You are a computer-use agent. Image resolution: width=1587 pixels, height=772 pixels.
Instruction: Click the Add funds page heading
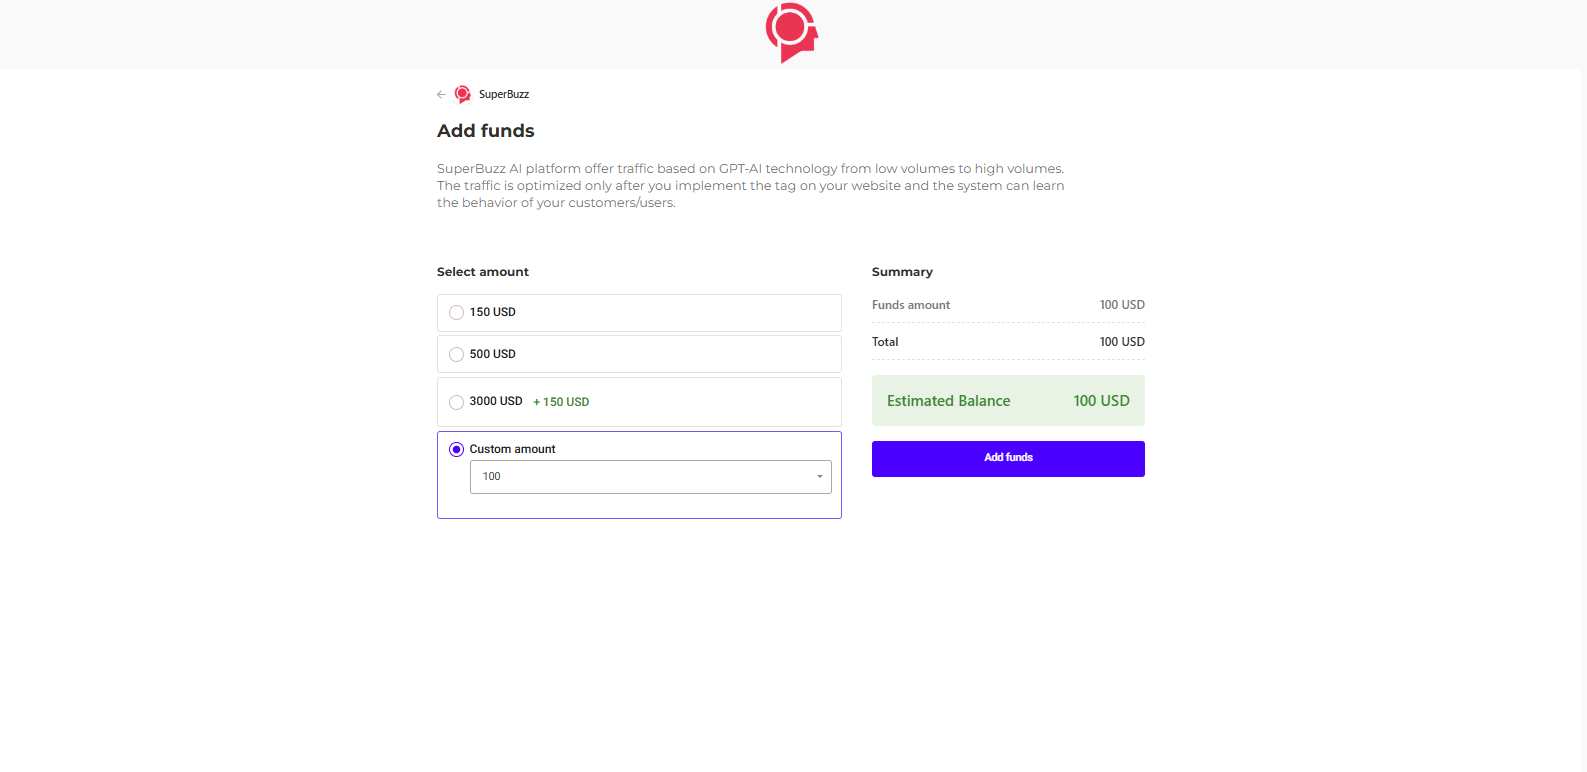tap(486, 131)
